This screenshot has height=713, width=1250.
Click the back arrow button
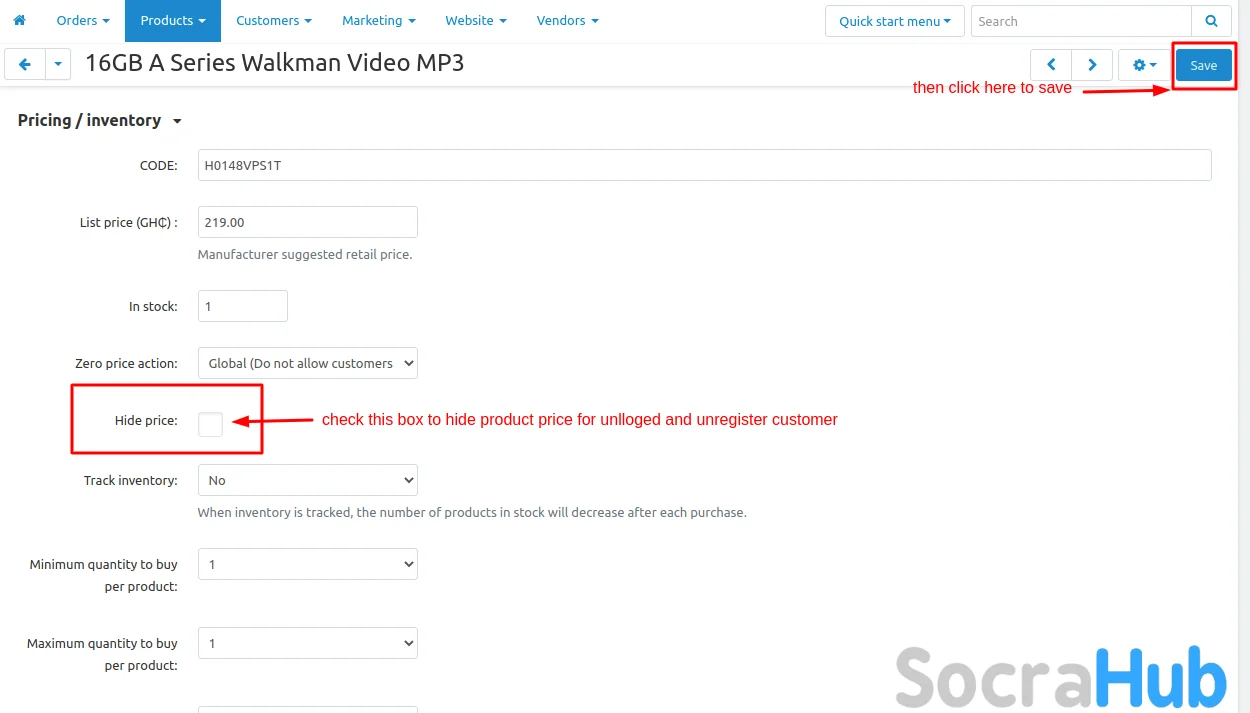24,65
